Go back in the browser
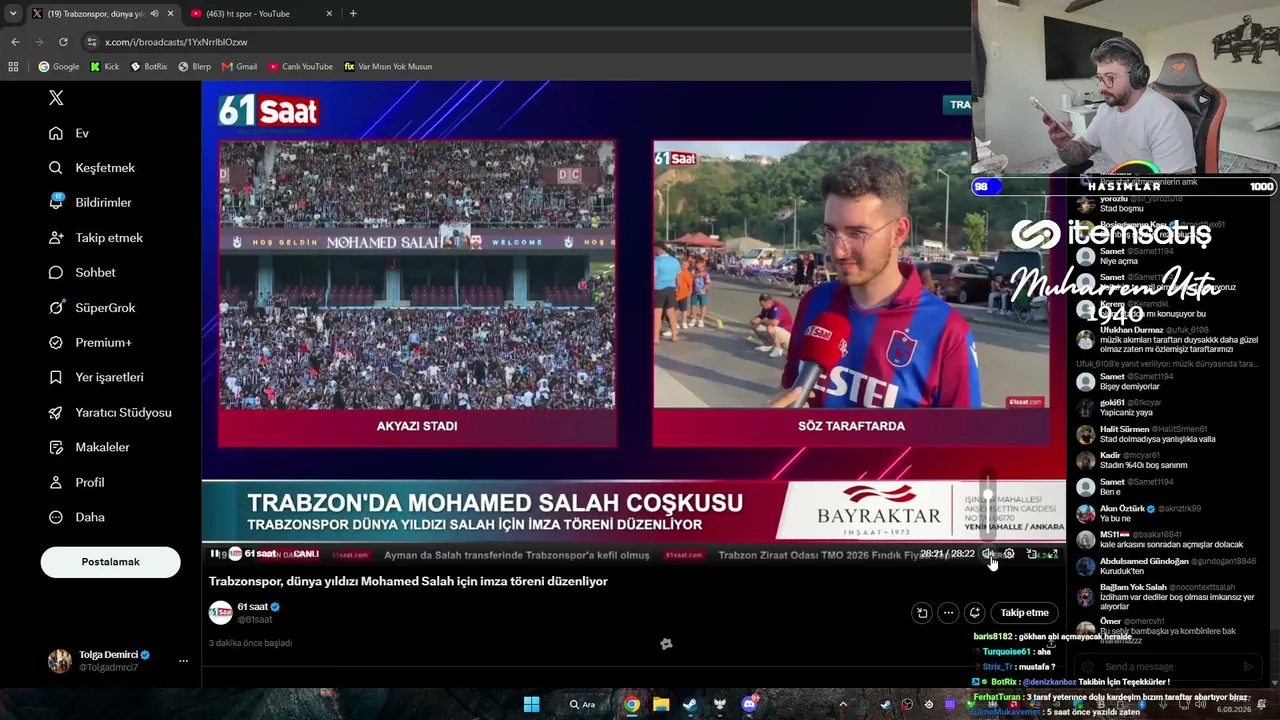 15,42
